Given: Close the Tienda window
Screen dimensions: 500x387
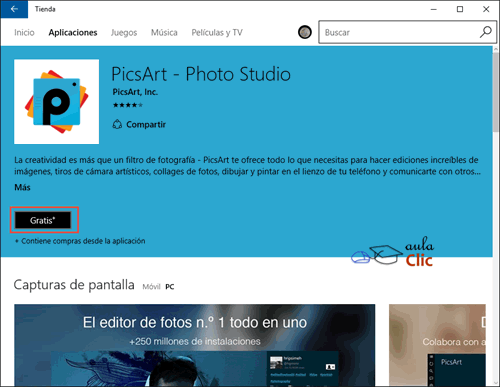Looking at the screenshot, I should (486, 9).
